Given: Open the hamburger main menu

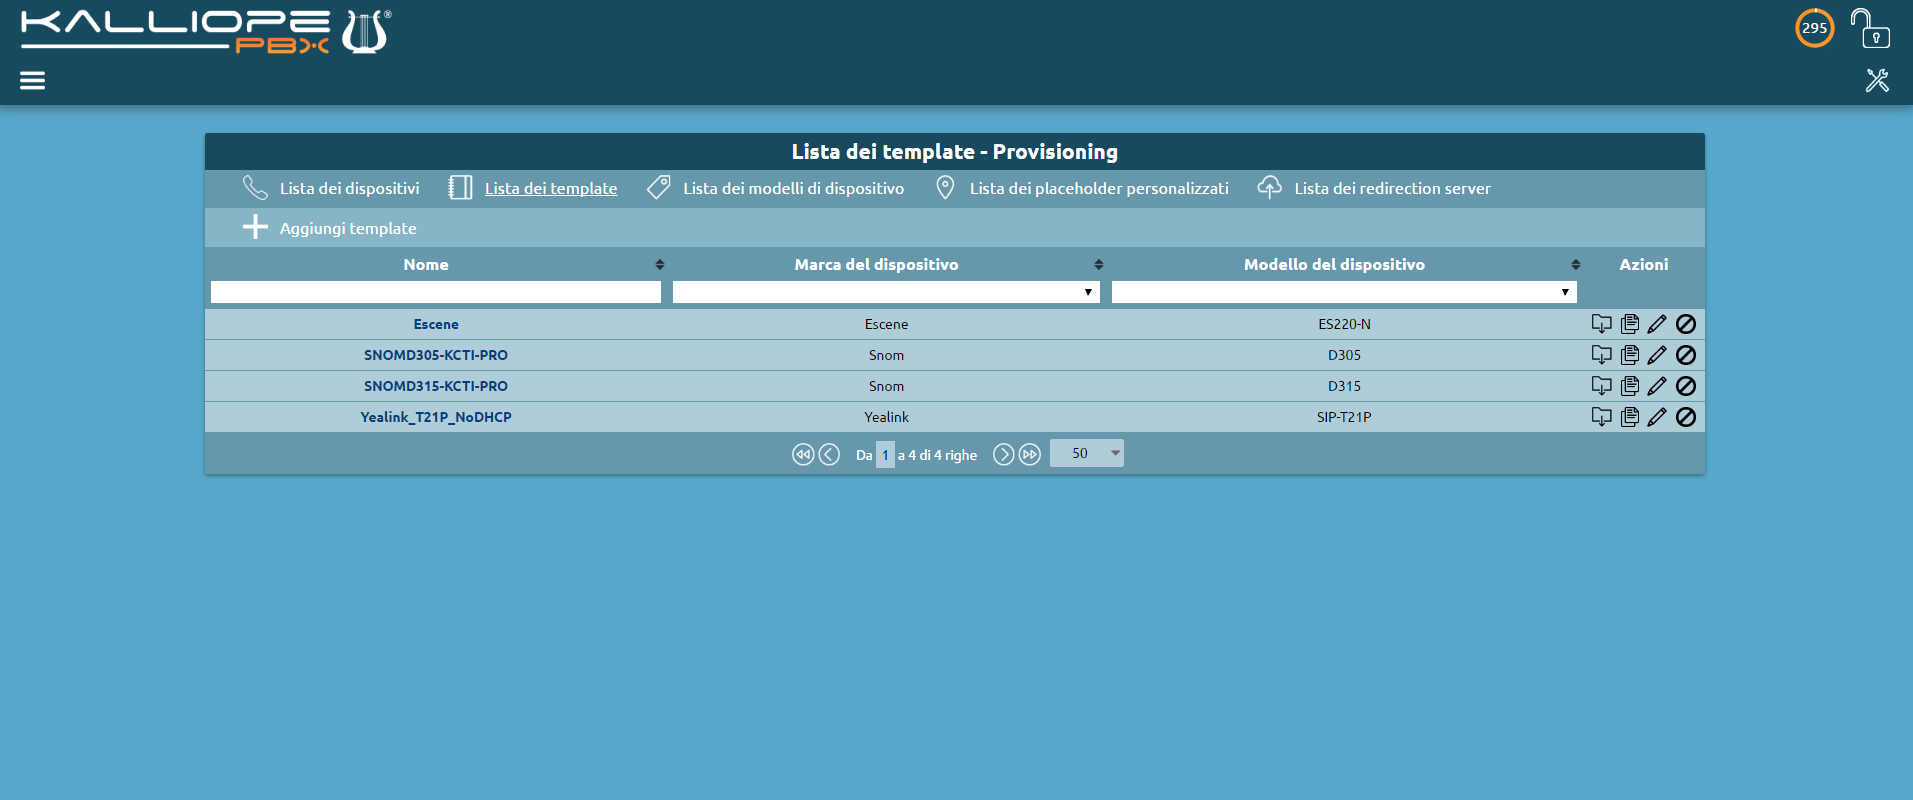Looking at the screenshot, I should [x=32, y=80].
